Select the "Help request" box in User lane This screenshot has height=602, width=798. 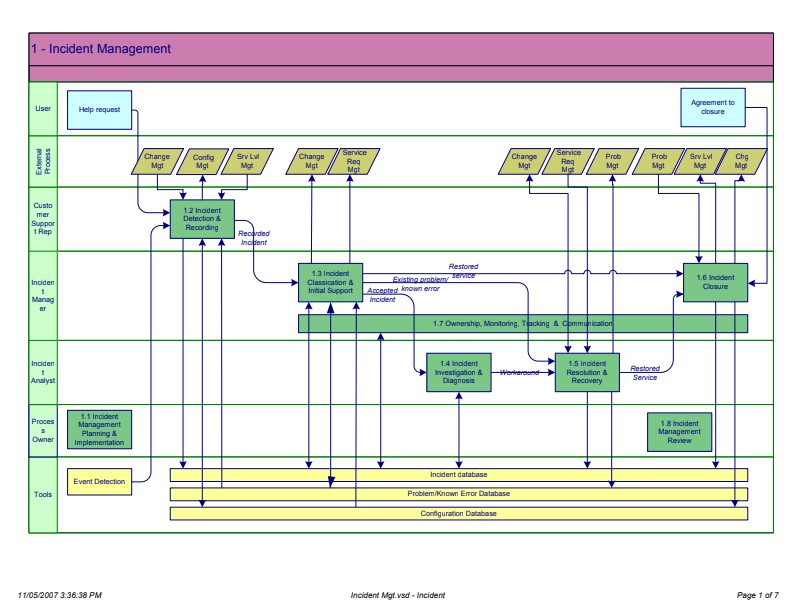click(x=99, y=110)
